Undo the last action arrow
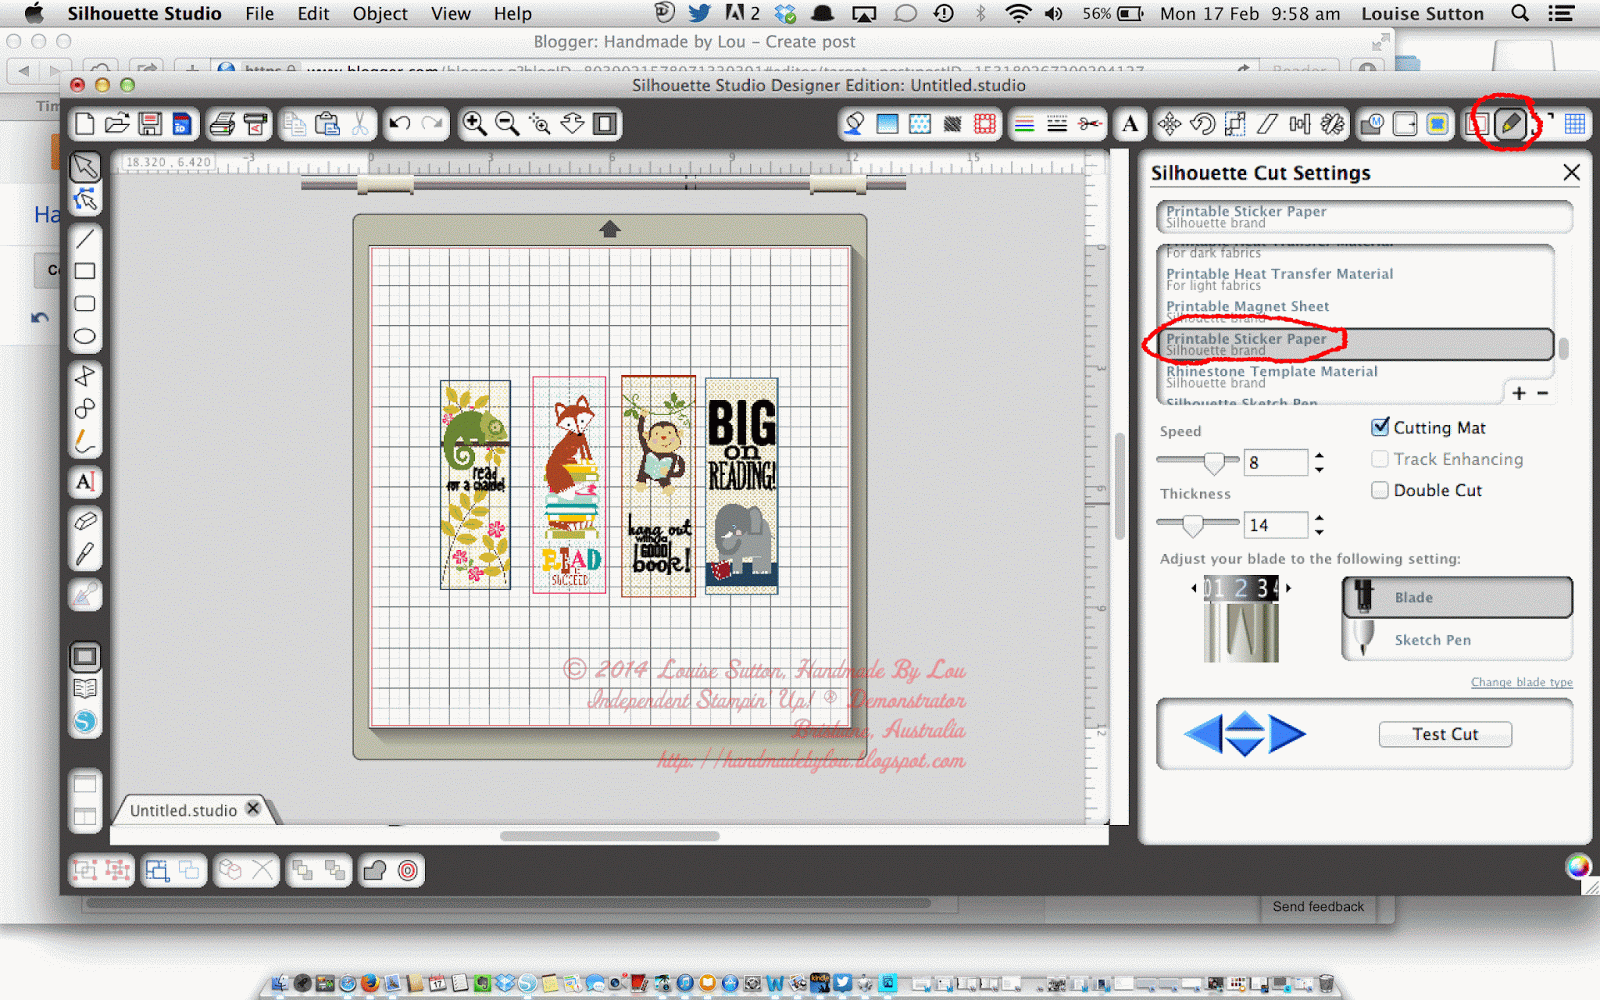Viewport: 1600px width, 1000px height. (400, 124)
